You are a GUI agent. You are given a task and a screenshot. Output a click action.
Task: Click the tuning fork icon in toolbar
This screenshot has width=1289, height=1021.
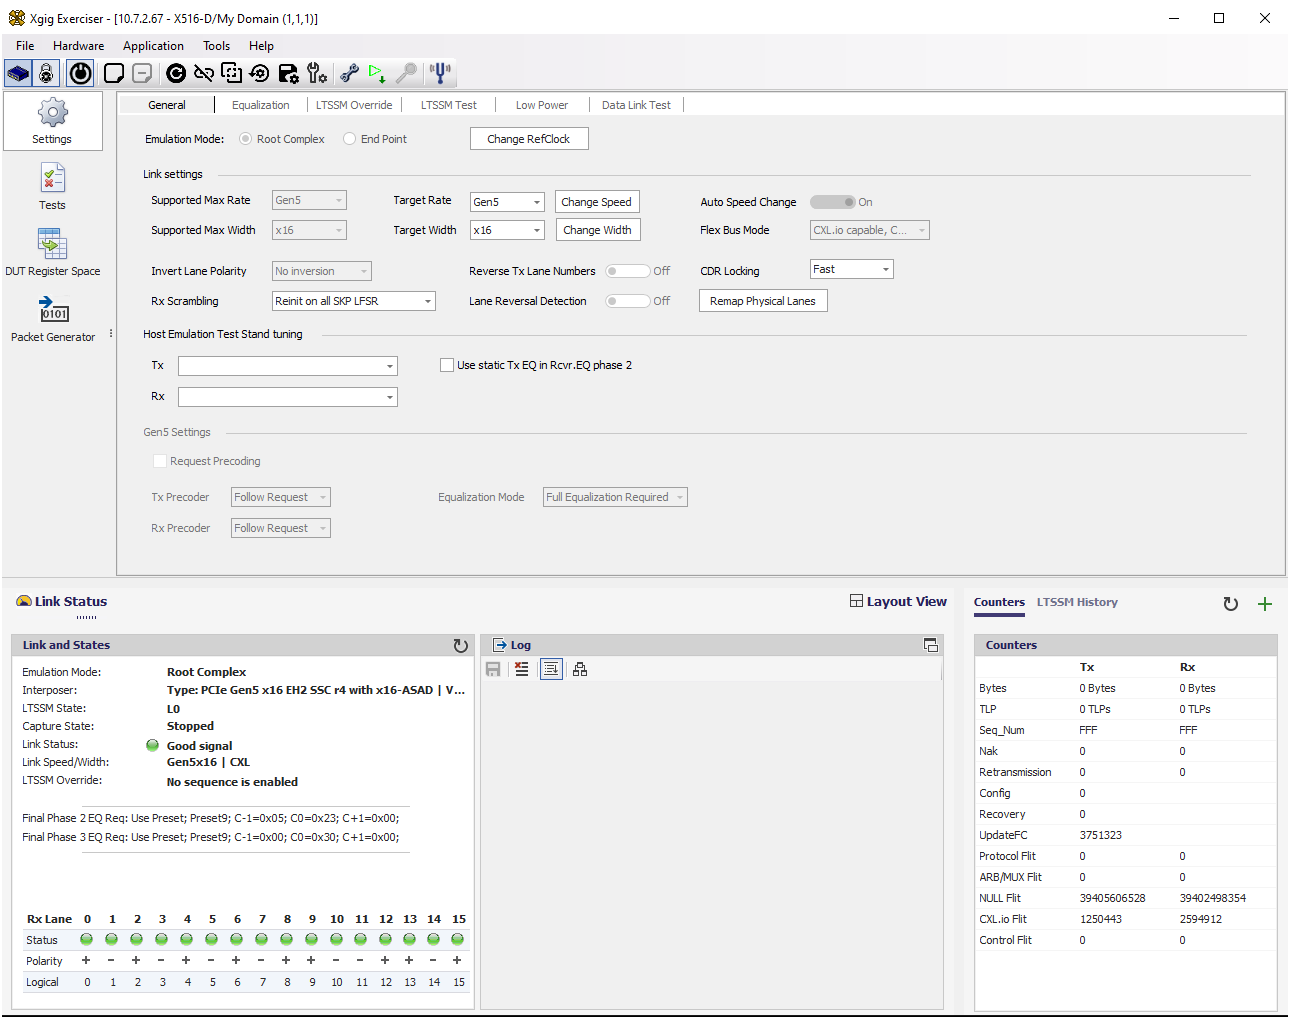tap(440, 73)
